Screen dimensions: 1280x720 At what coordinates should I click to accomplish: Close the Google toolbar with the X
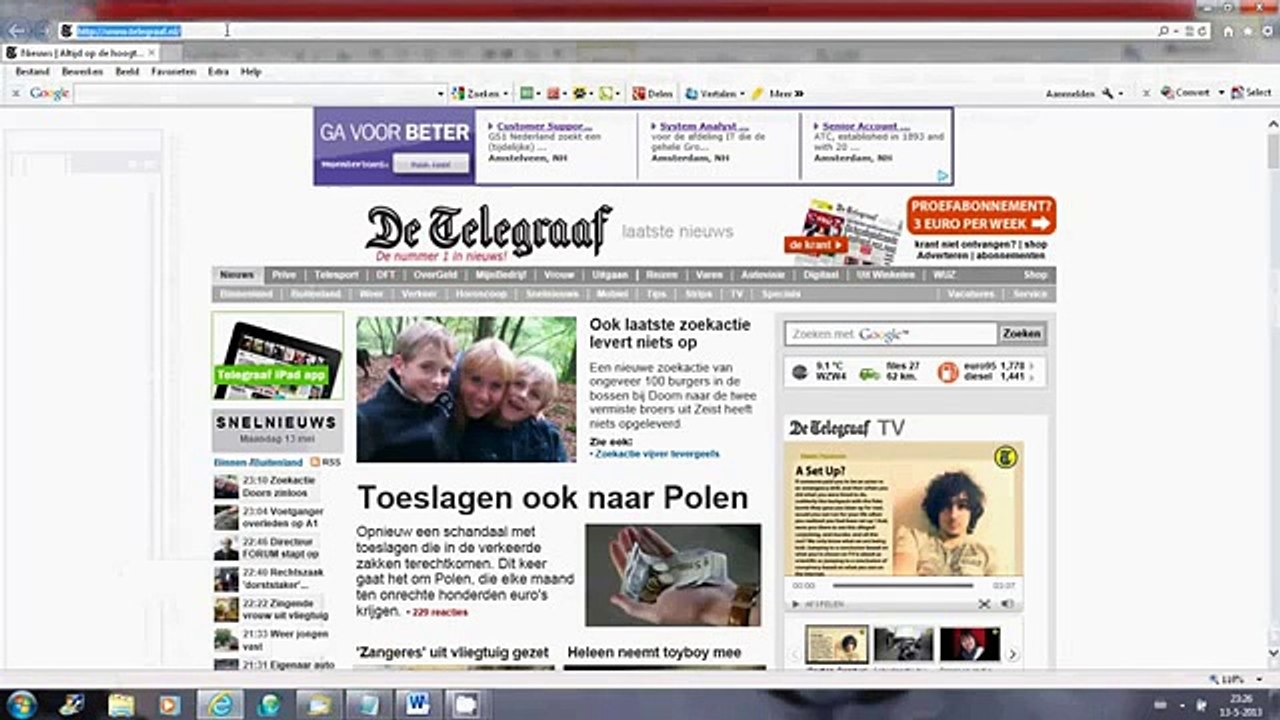tap(15, 93)
